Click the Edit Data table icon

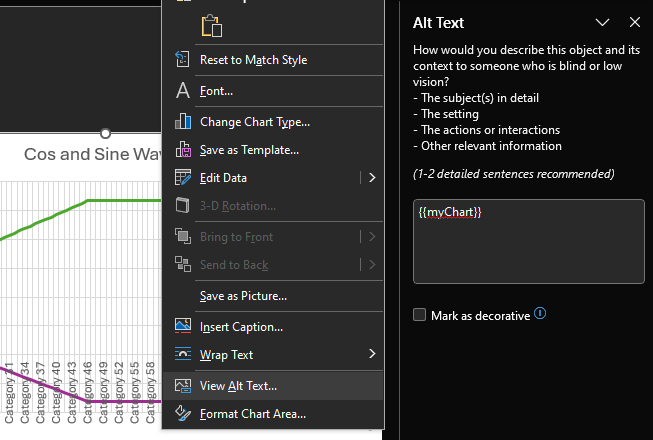click(x=183, y=177)
